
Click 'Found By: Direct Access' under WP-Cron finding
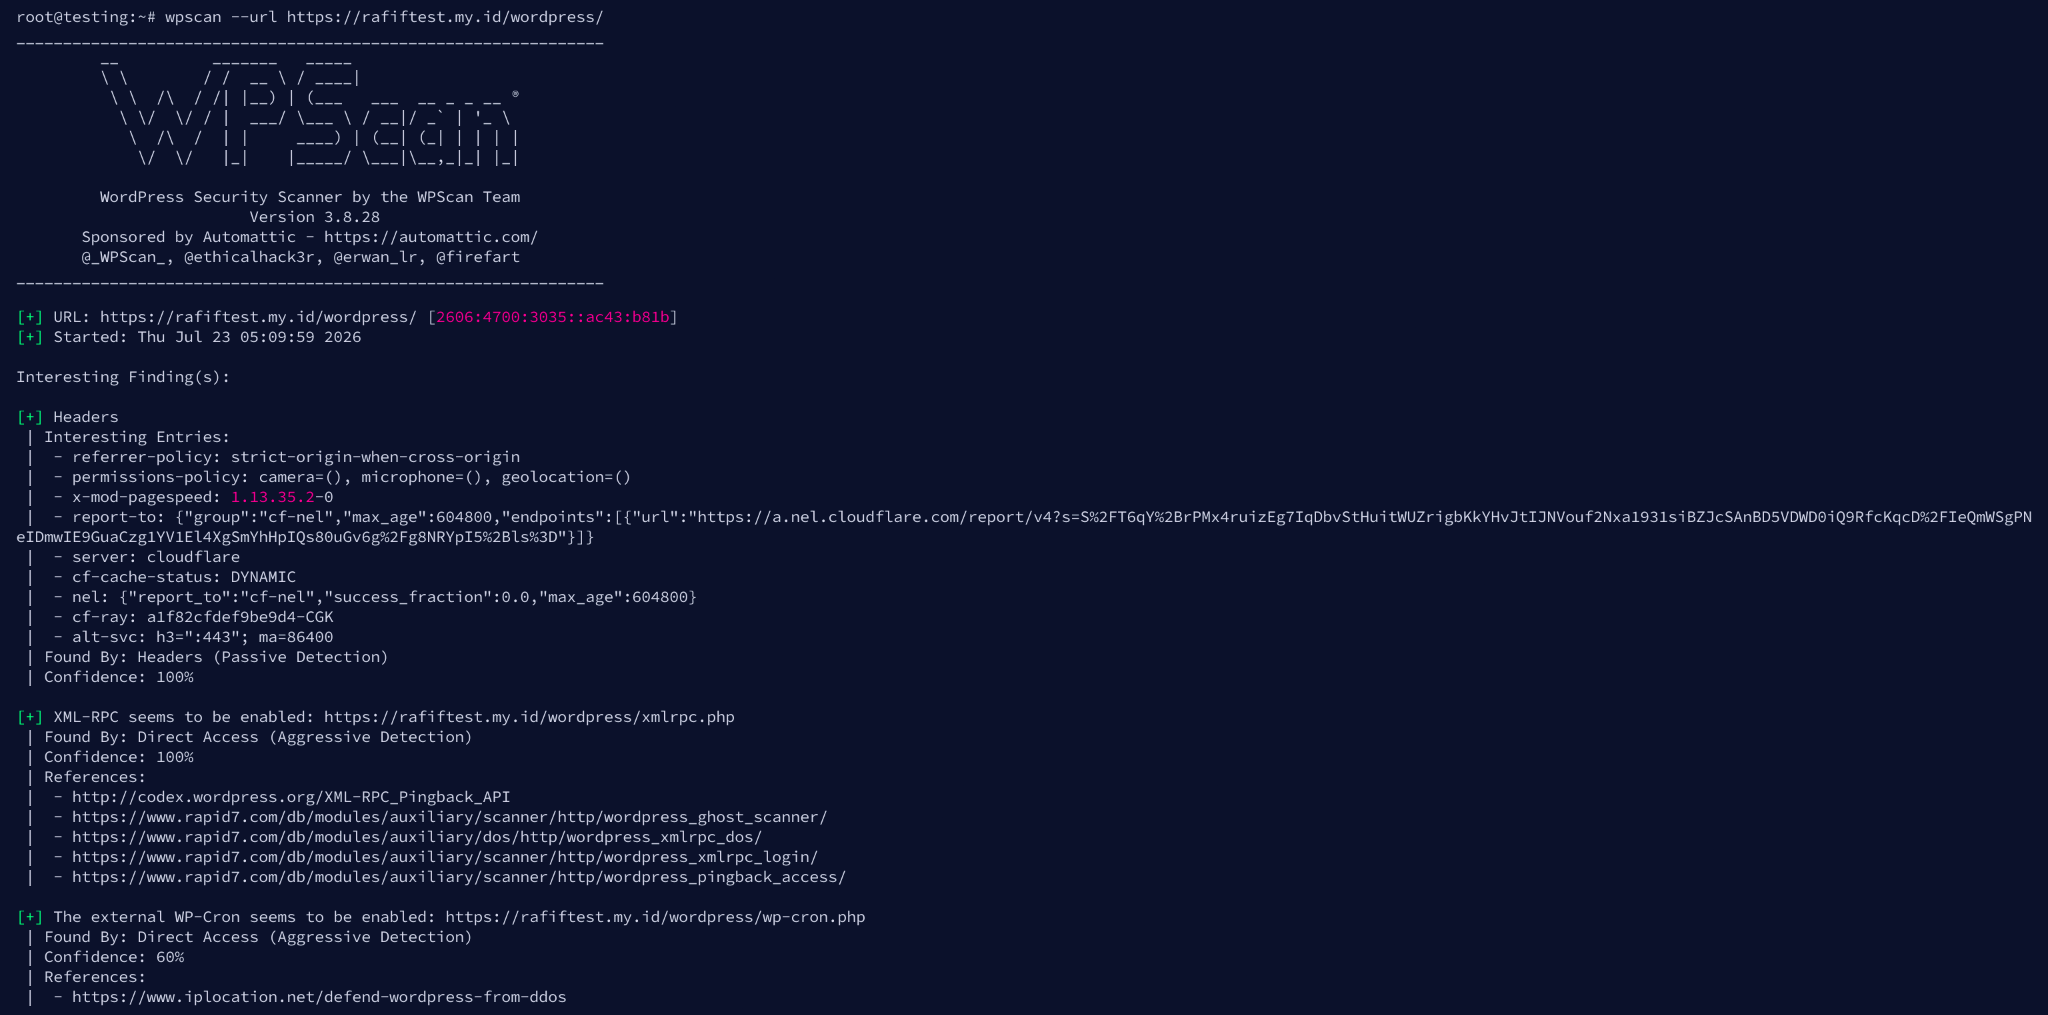[x=258, y=937]
